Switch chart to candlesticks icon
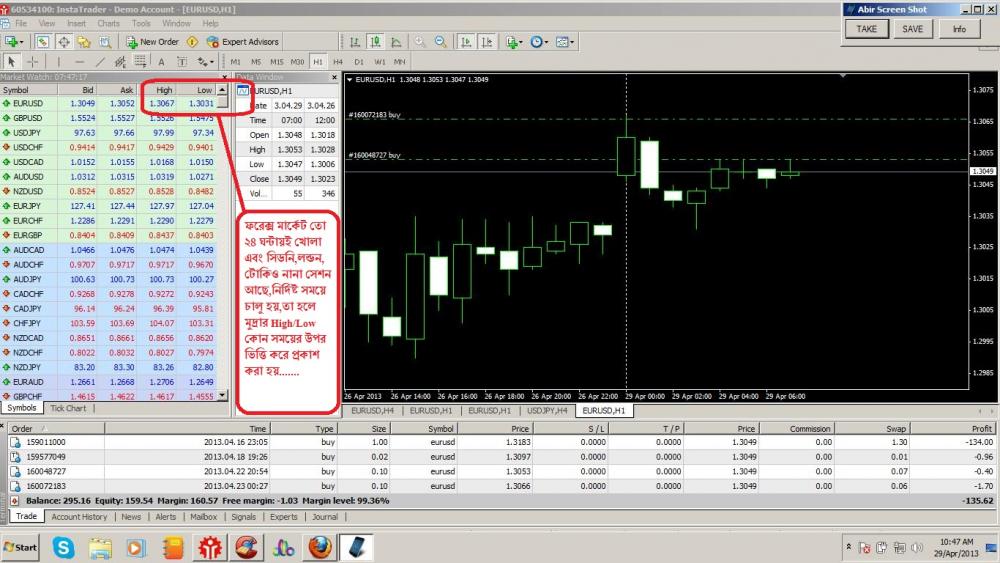Screen dimensions: 1000x563 [376, 41]
